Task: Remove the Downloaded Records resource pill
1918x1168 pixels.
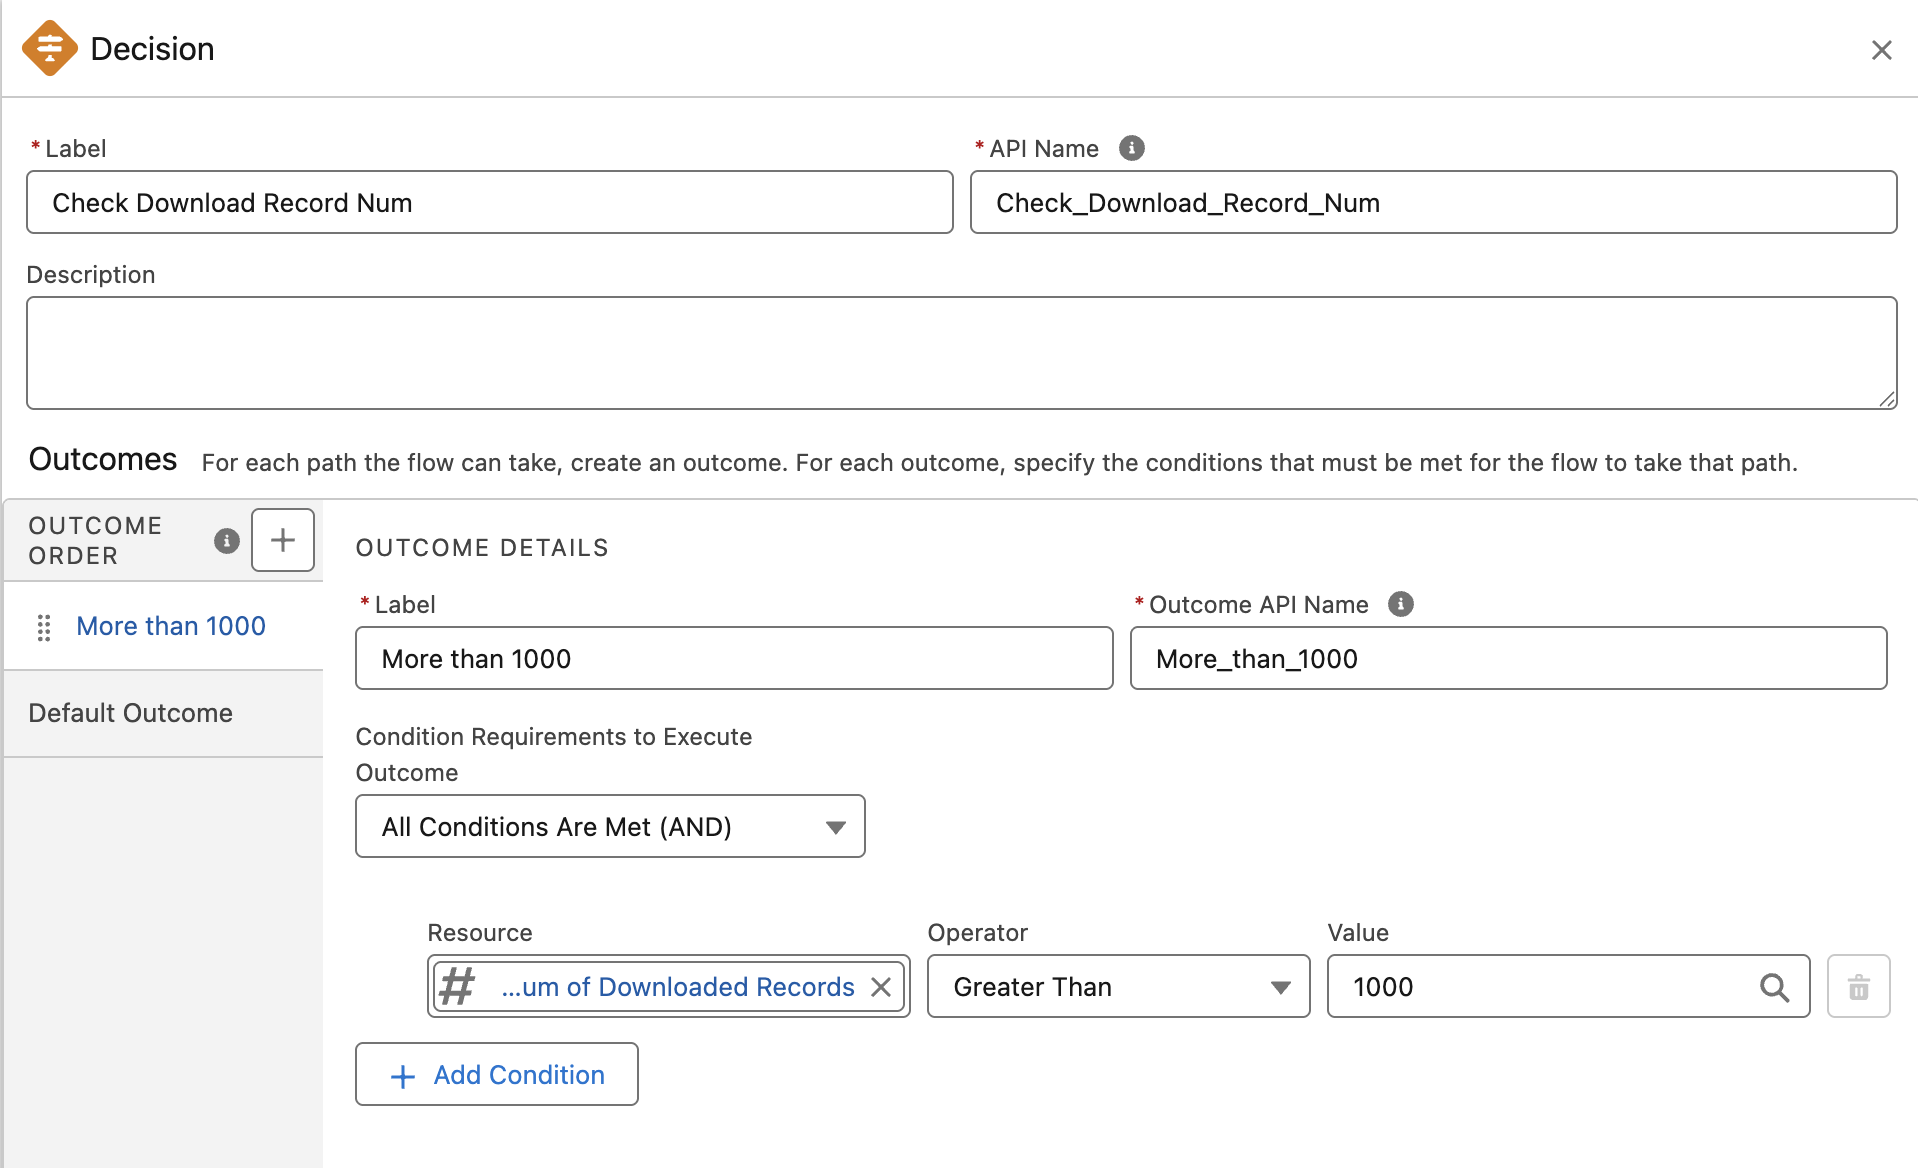Action: click(x=881, y=987)
